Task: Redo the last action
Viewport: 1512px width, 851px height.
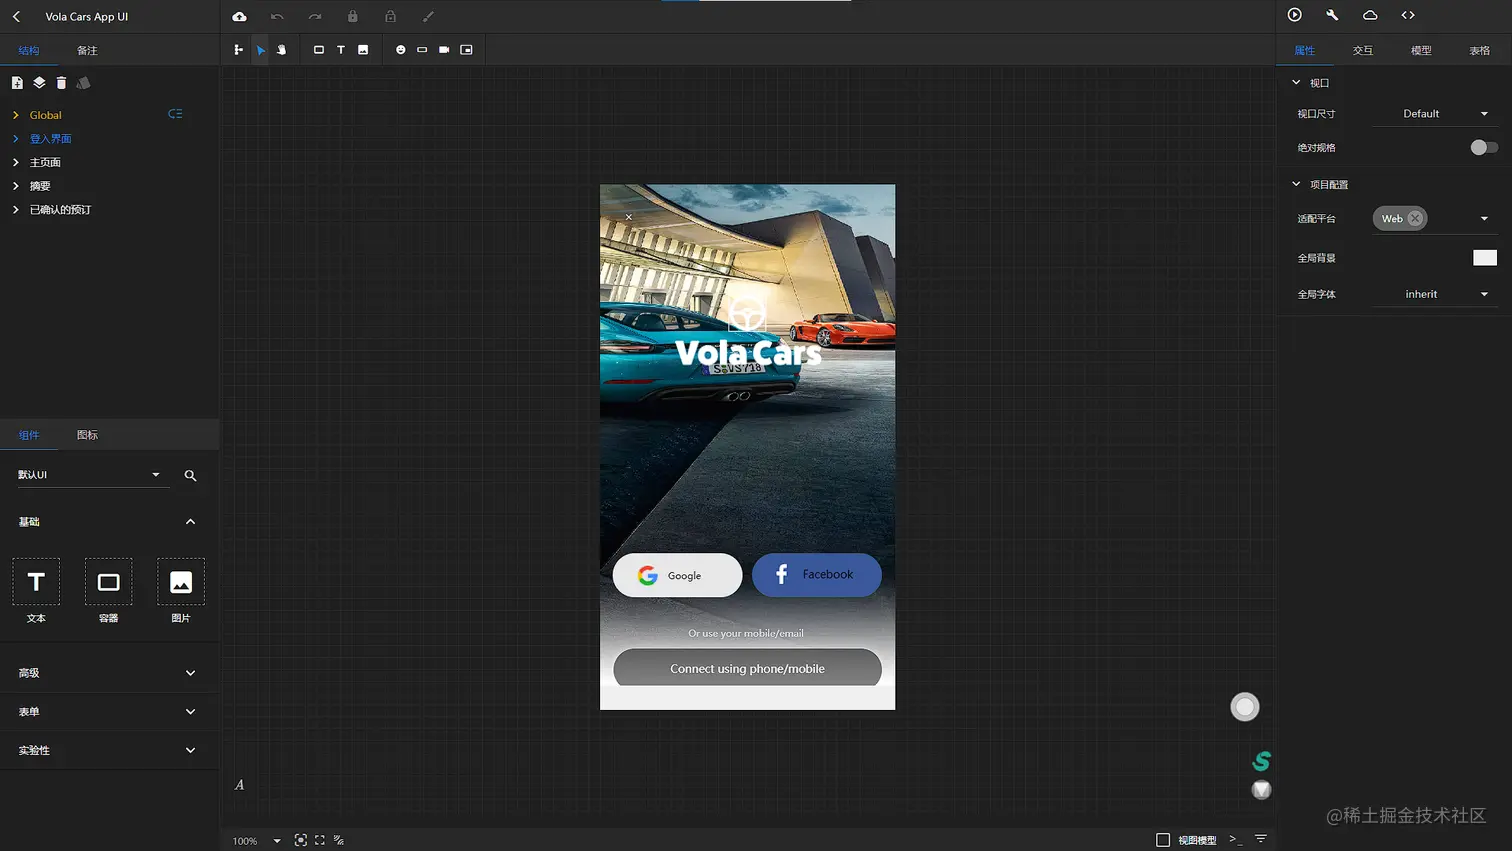Action: click(315, 16)
